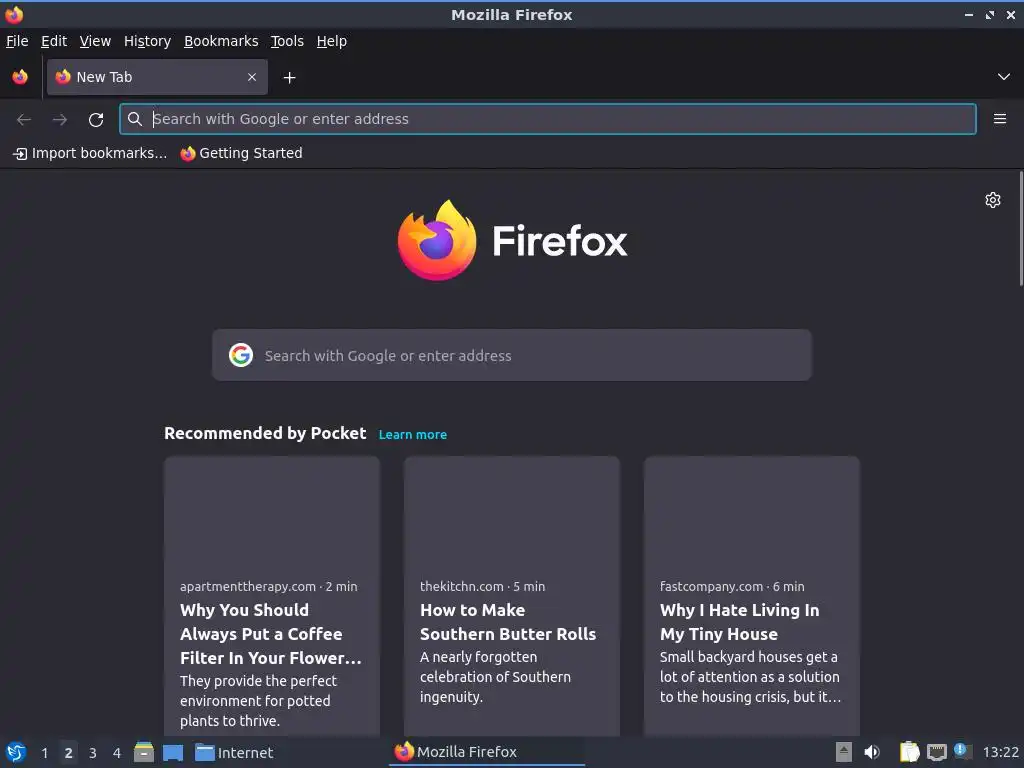Open the Firefox View pinned icon
This screenshot has width=1024, height=768.
[20, 77]
